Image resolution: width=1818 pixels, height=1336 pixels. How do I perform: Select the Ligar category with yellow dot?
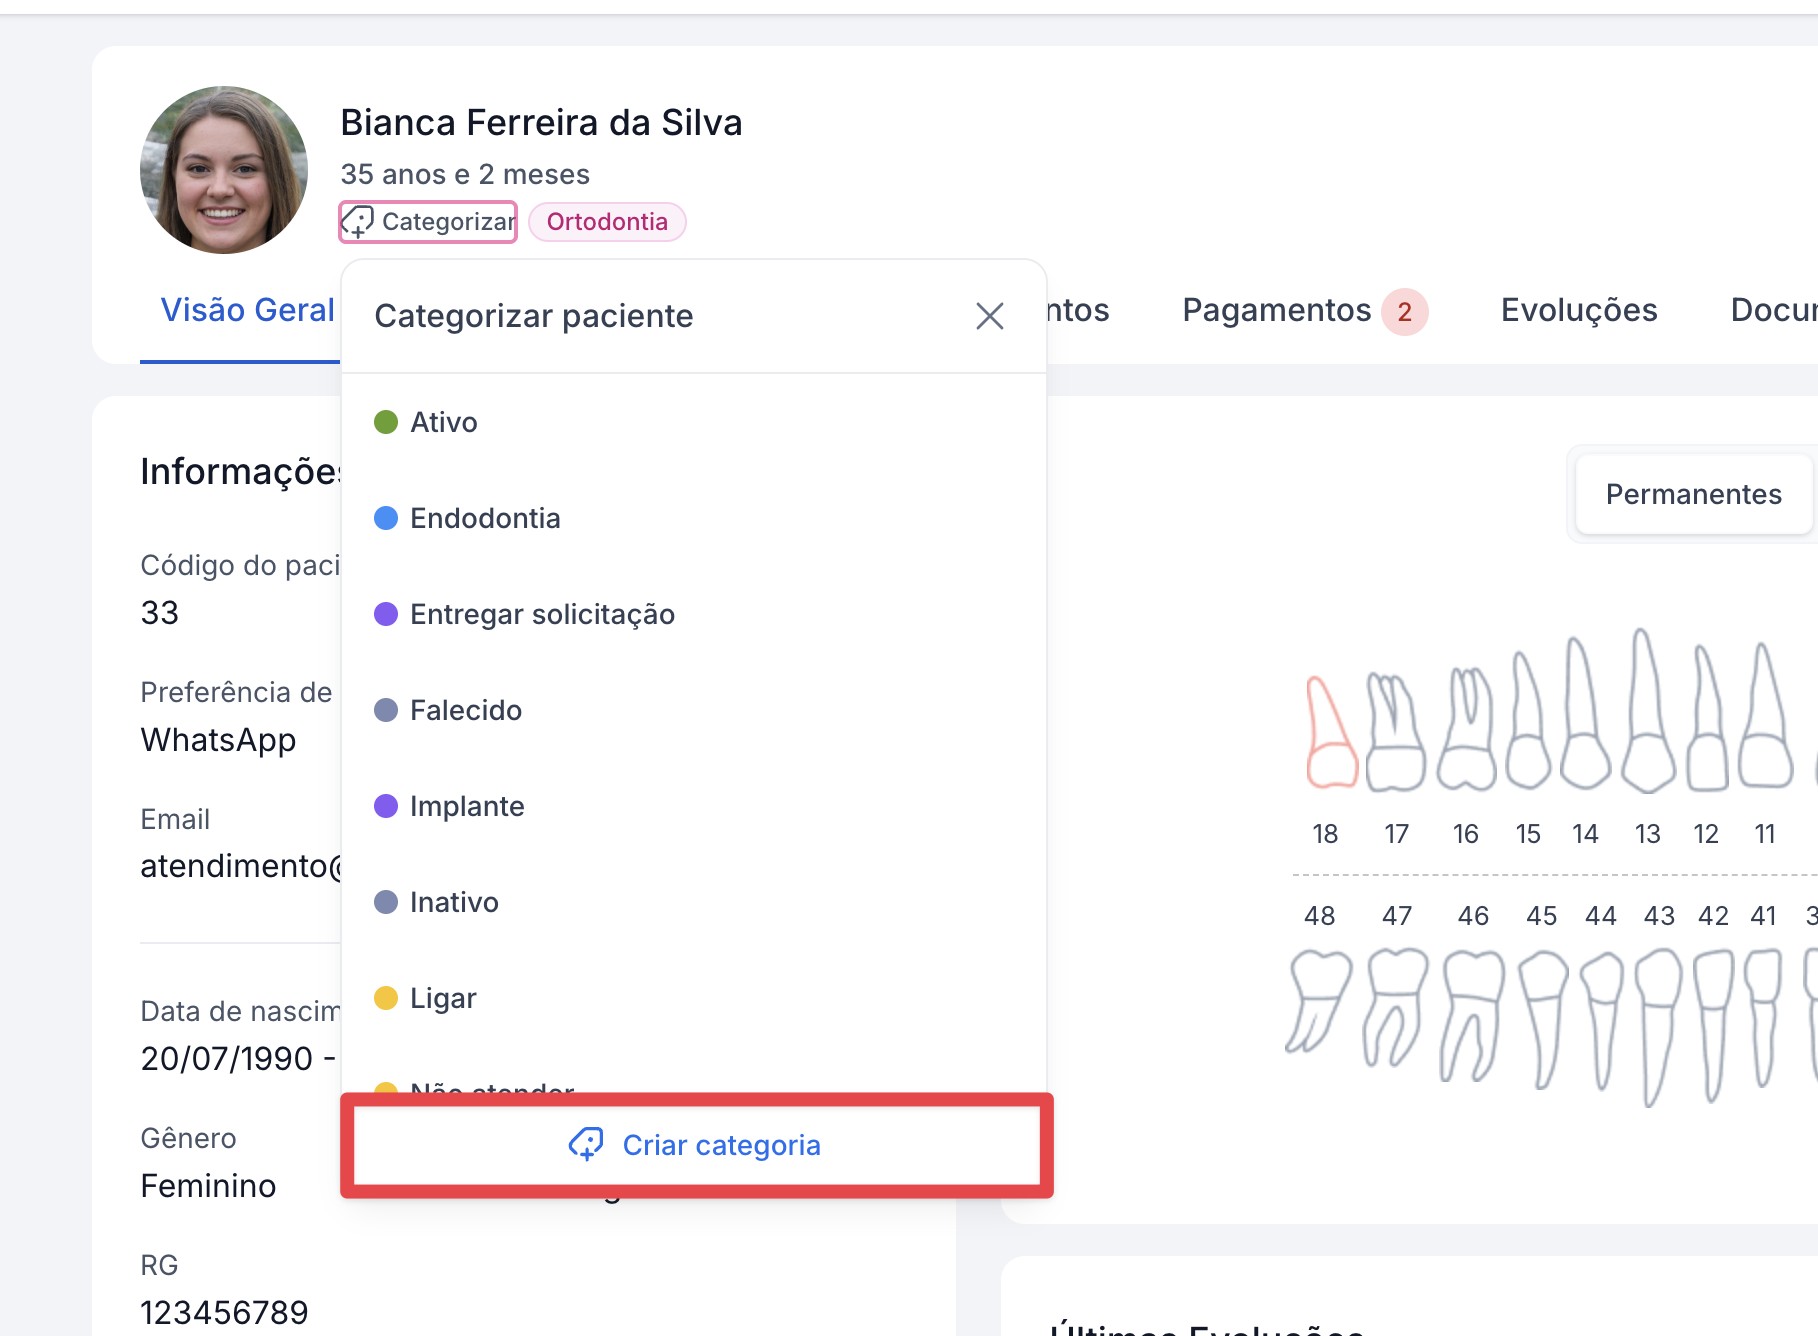click(x=443, y=998)
